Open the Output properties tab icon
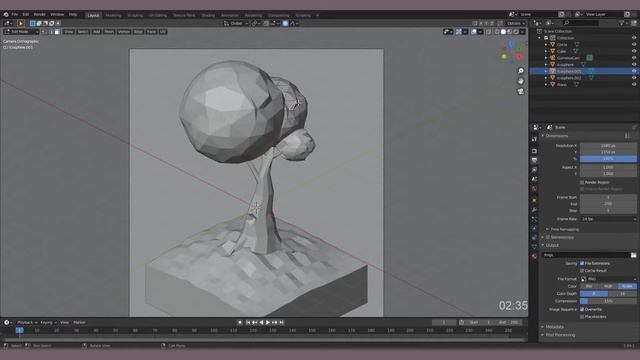Image resolution: width=640 pixels, height=360 pixels. tap(534, 160)
